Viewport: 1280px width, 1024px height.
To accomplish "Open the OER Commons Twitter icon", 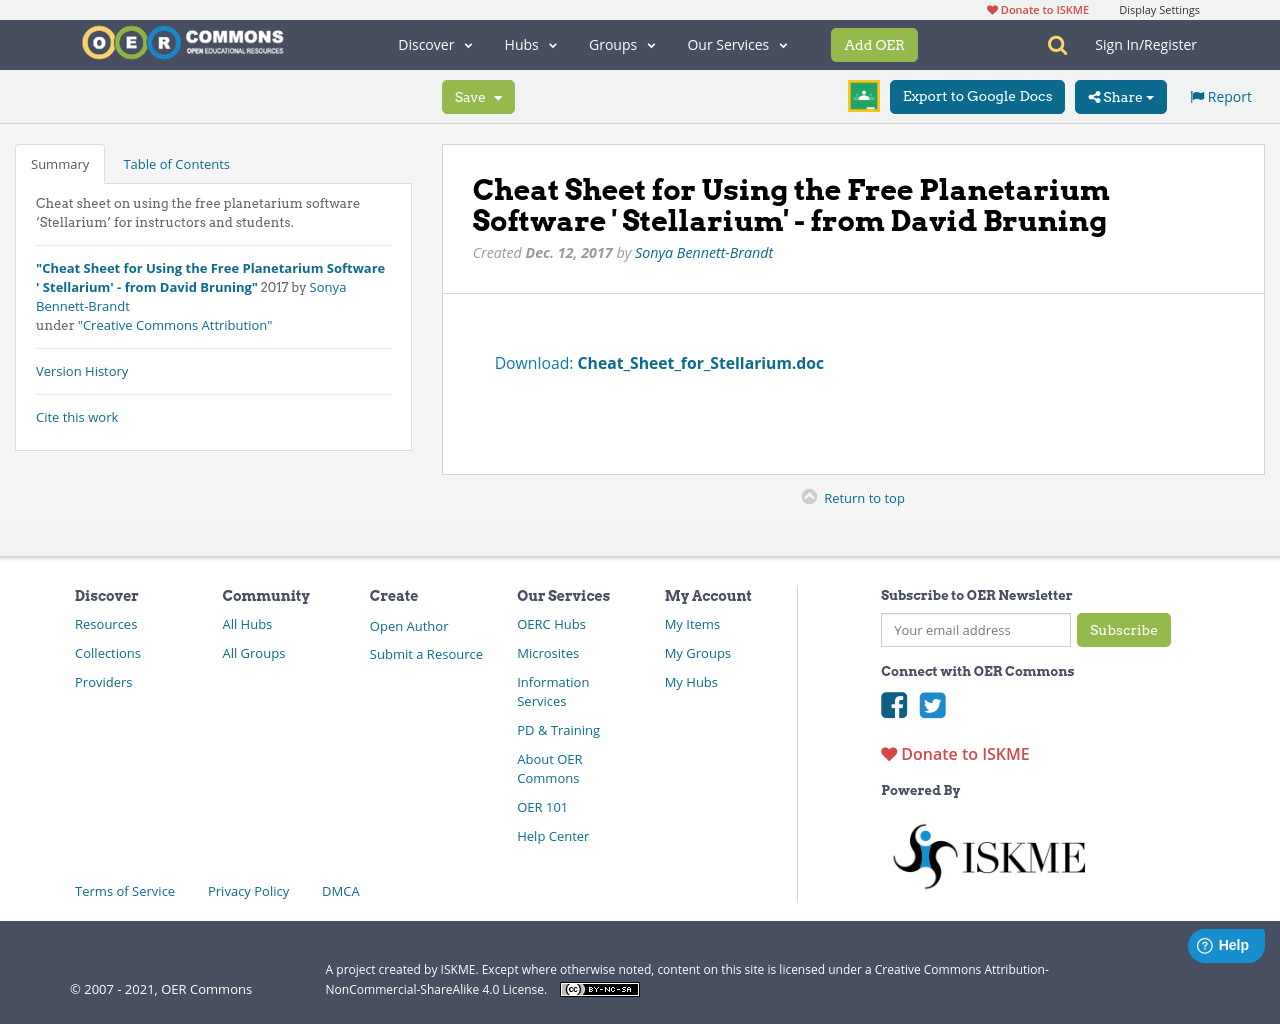I will click(x=932, y=705).
